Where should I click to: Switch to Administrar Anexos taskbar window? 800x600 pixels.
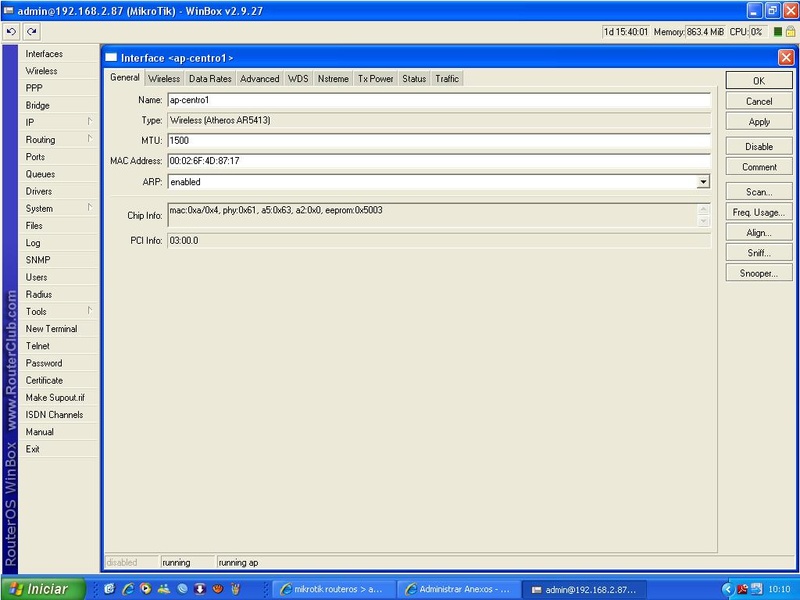[459, 589]
